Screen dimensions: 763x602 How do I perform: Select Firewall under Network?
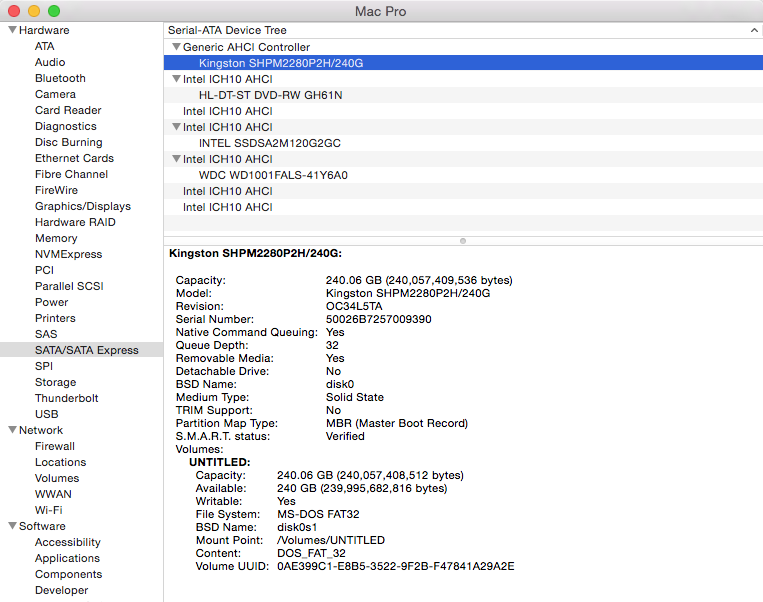(x=54, y=446)
